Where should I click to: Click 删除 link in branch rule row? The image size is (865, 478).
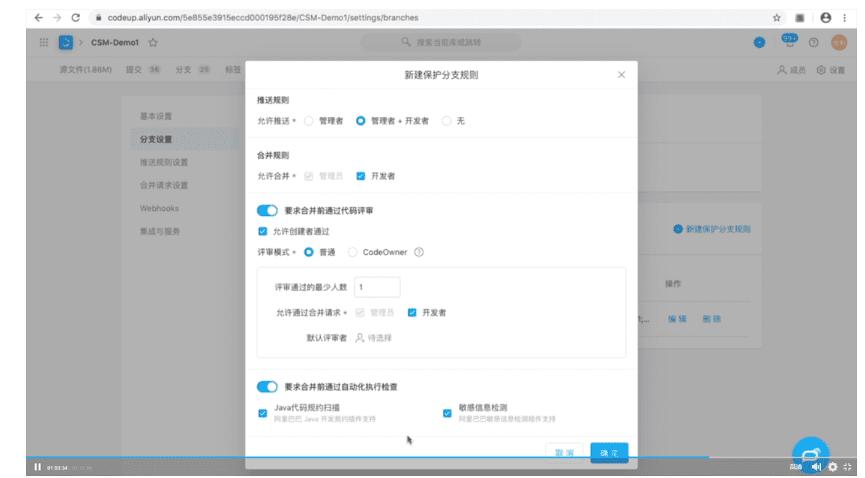[x=711, y=319]
